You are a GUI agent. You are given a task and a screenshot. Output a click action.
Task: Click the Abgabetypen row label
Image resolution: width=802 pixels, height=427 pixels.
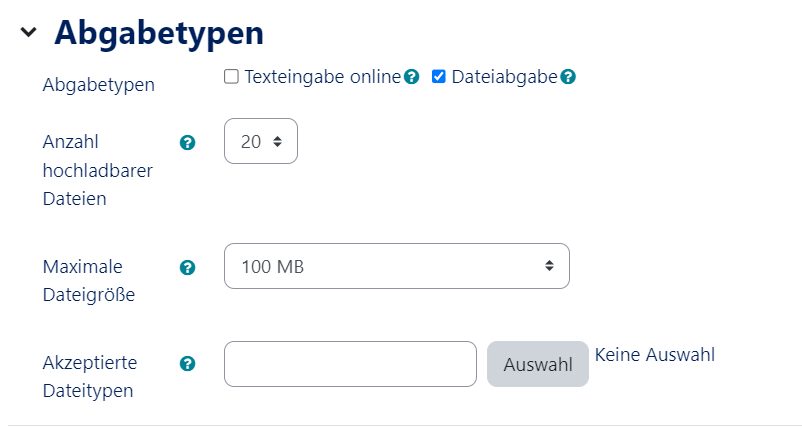tap(98, 85)
